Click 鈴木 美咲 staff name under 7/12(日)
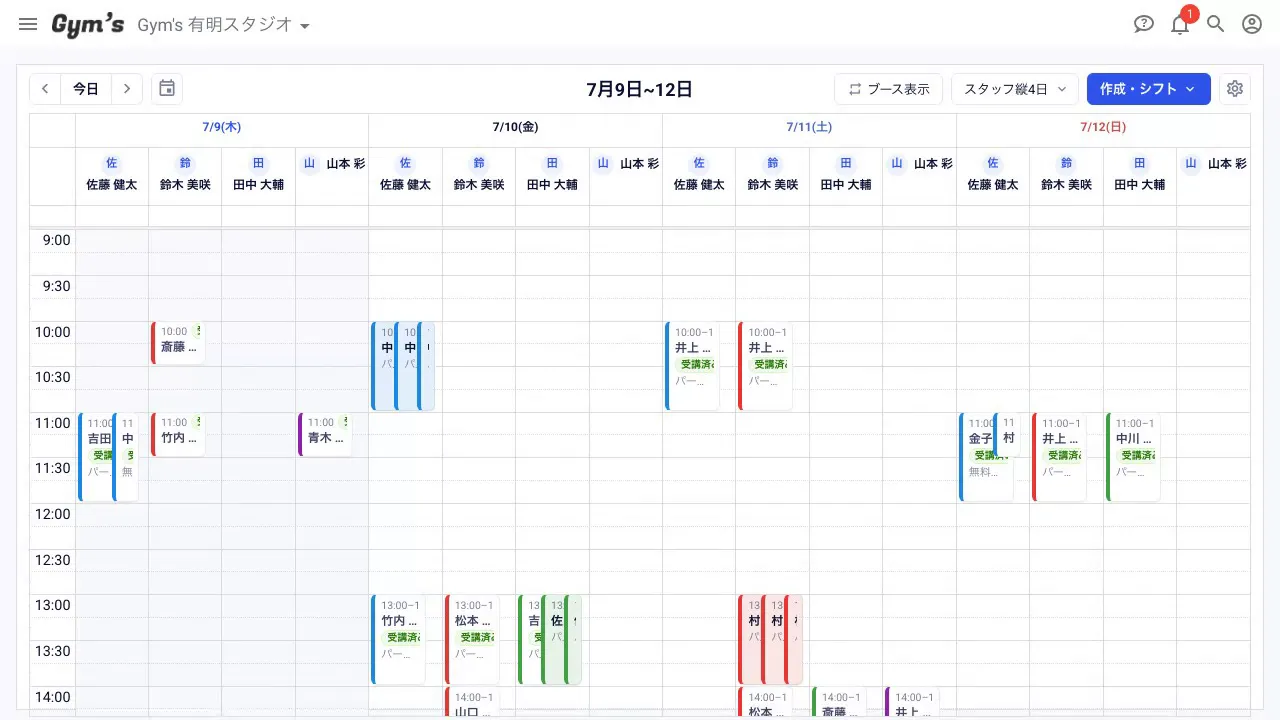 coord(1066,185)
